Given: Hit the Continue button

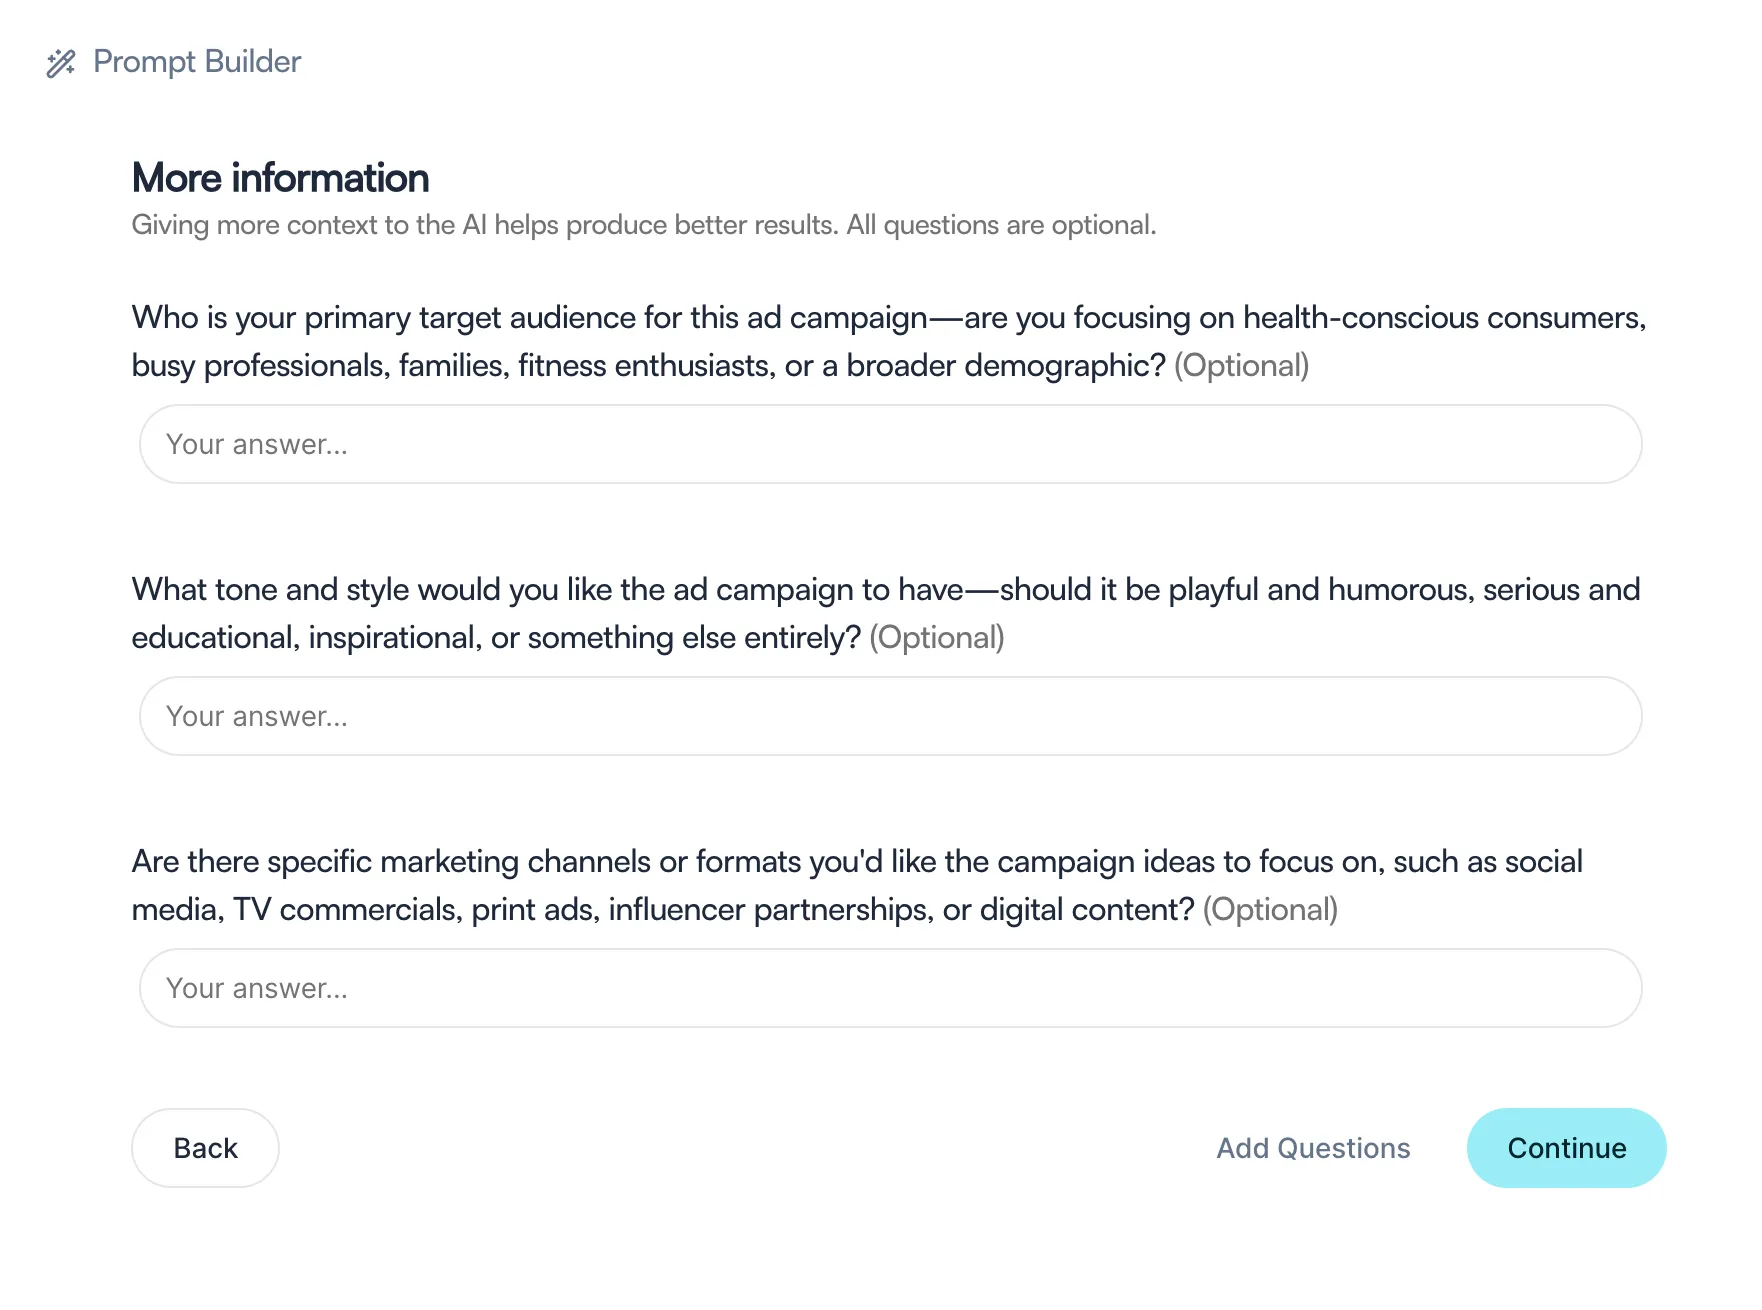Looking at the screenshot, I should coord(1567,1148).
